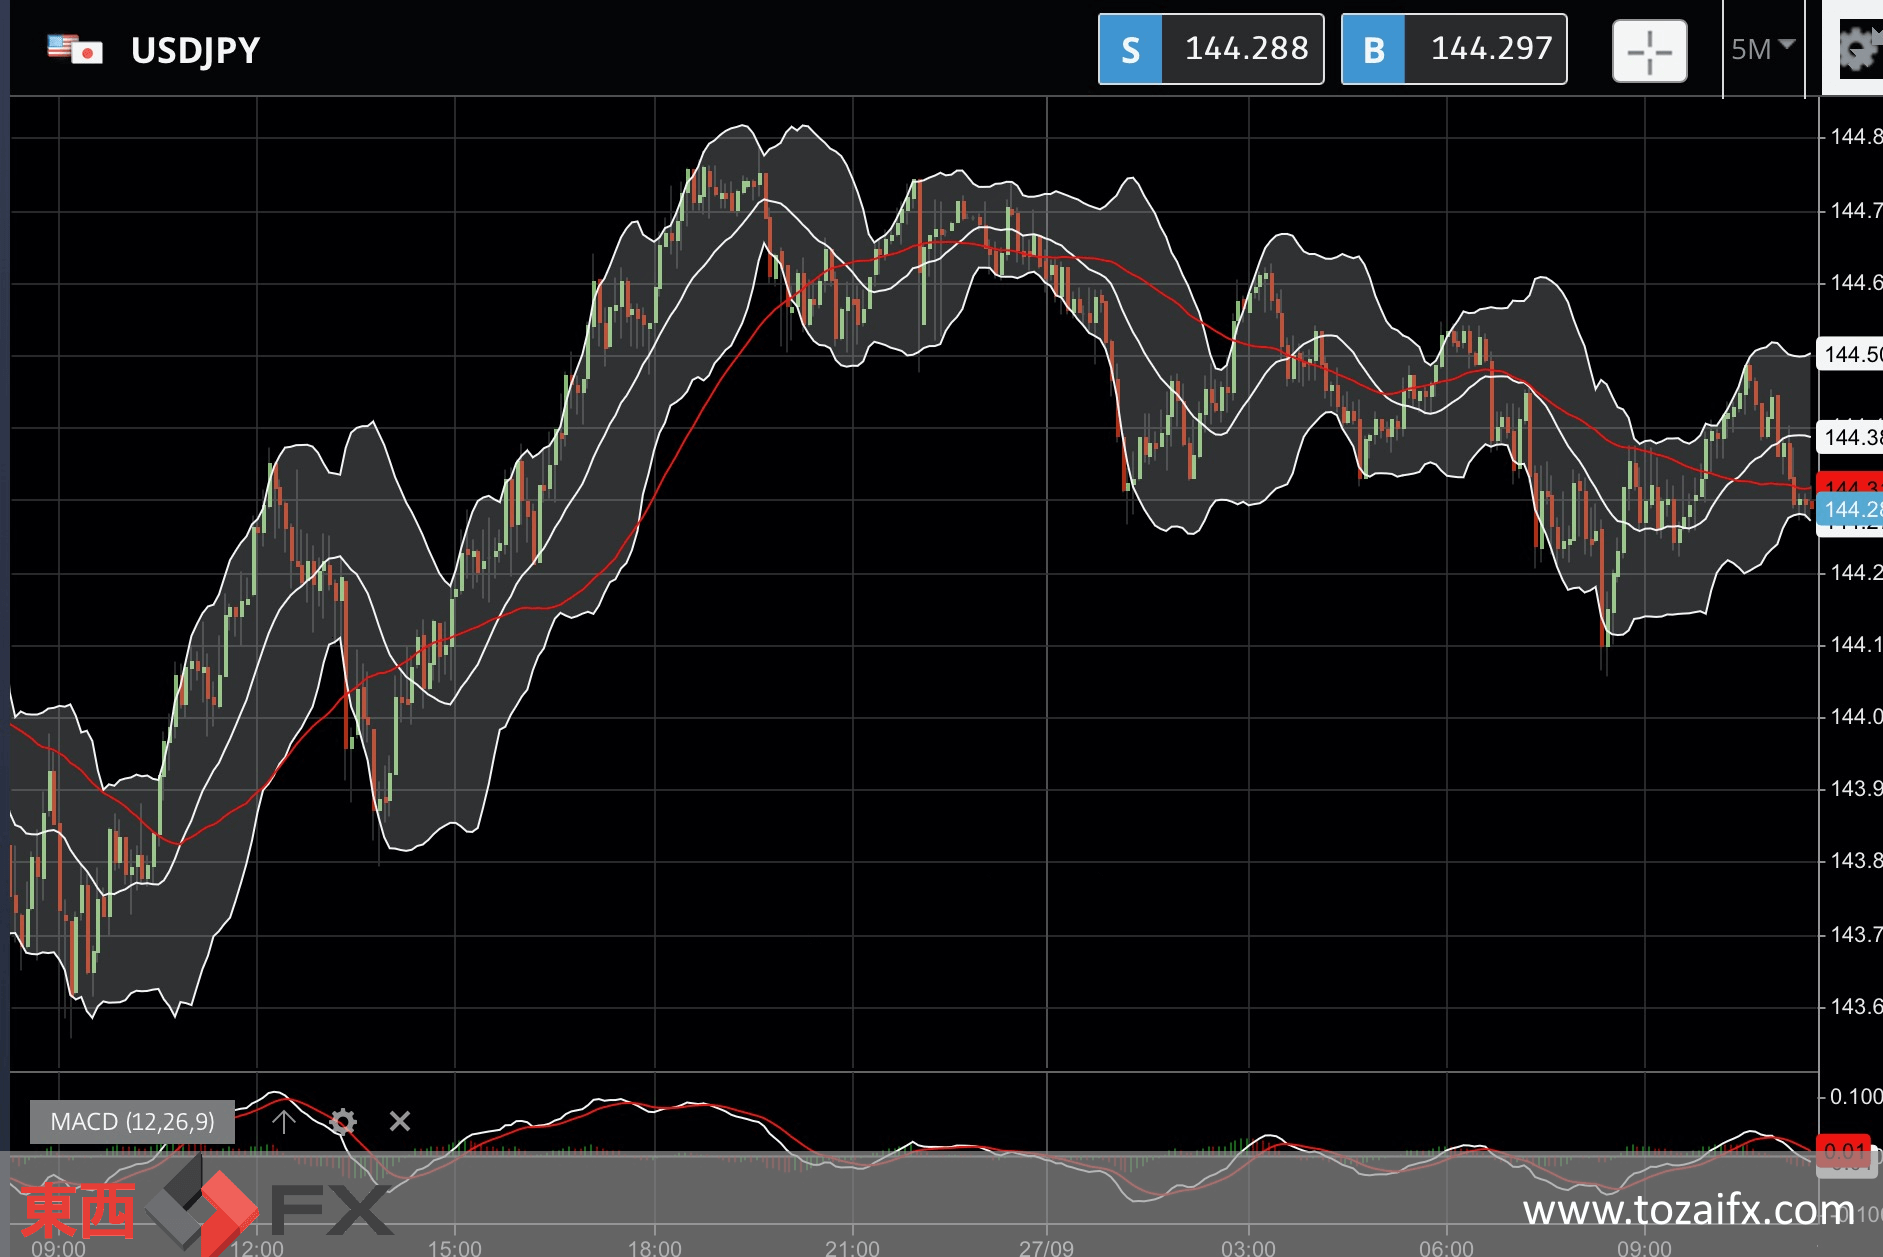Remove the MACD indicator with X
1883x1257 pixels.
pyautogui.click(x=400, y=1121)
